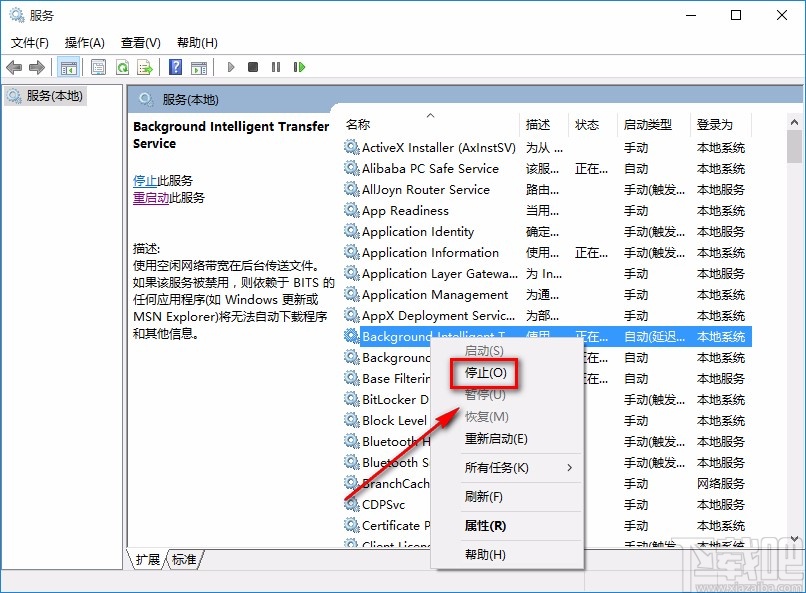Click the Back navigation arrow in the toolbar
Image resolution: width=806 pixels, height=593 pixels.
[x=14, y=67]
